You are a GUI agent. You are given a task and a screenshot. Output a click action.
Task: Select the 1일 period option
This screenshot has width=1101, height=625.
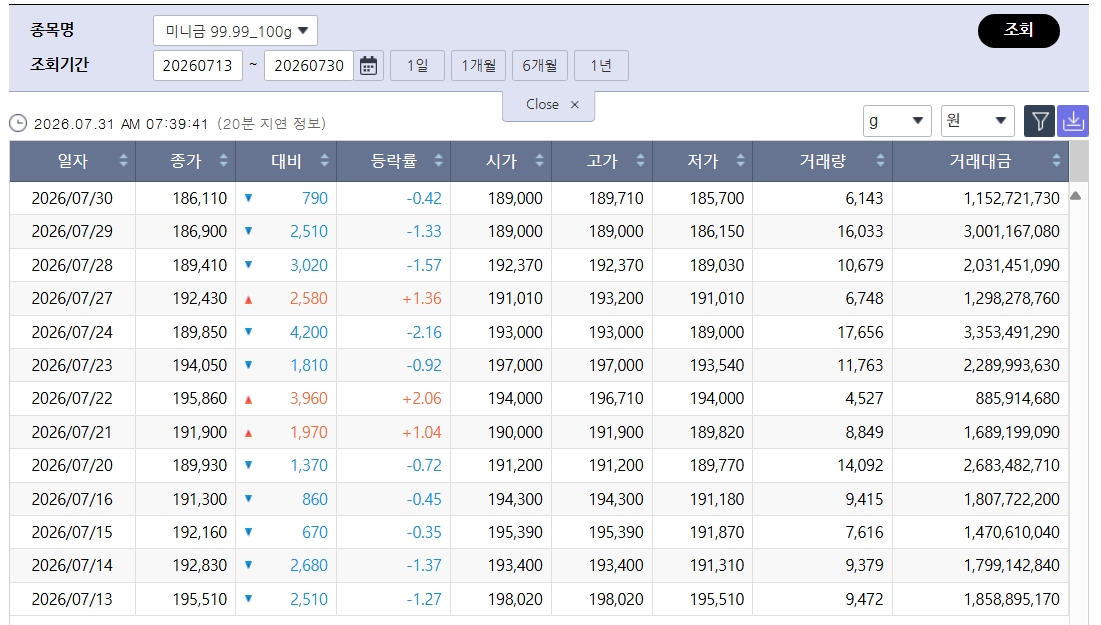click(x=417, y=66)
